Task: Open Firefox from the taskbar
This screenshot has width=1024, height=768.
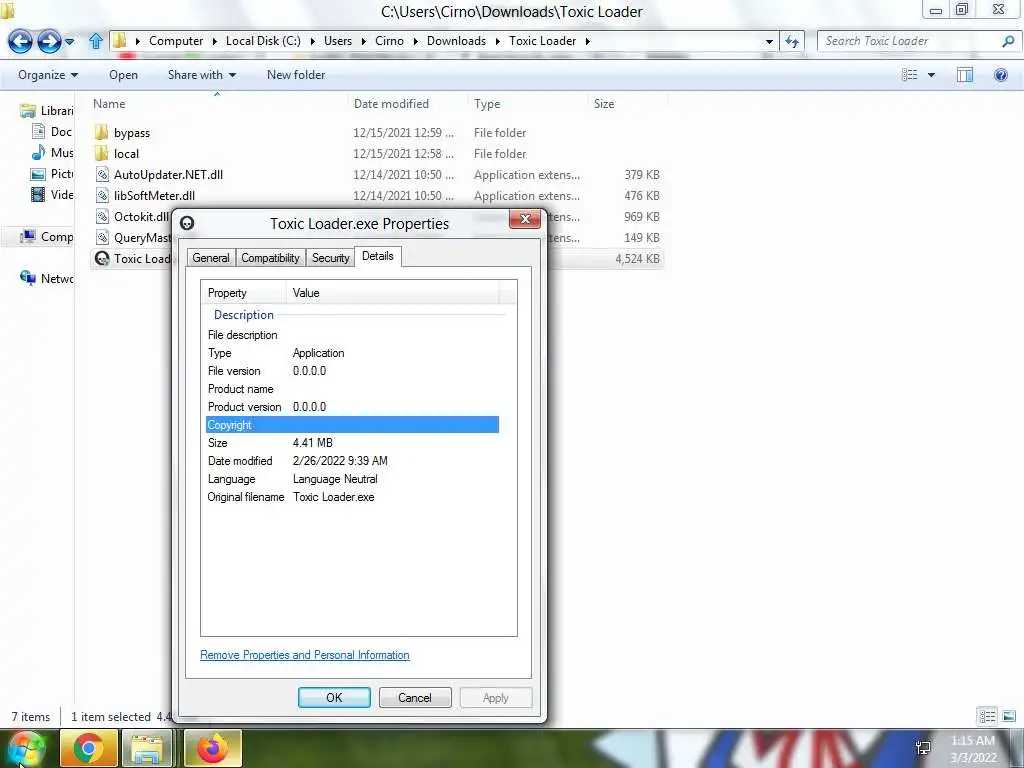Action: (213, 748)
